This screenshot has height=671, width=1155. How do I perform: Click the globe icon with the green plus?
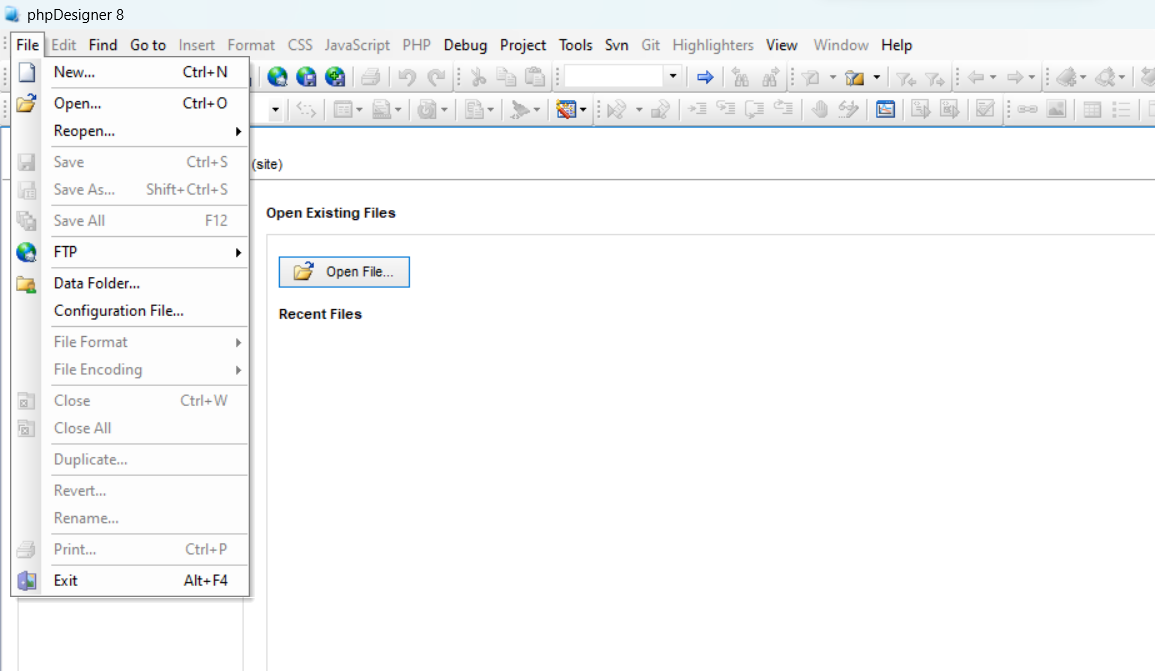click(334, 77)
